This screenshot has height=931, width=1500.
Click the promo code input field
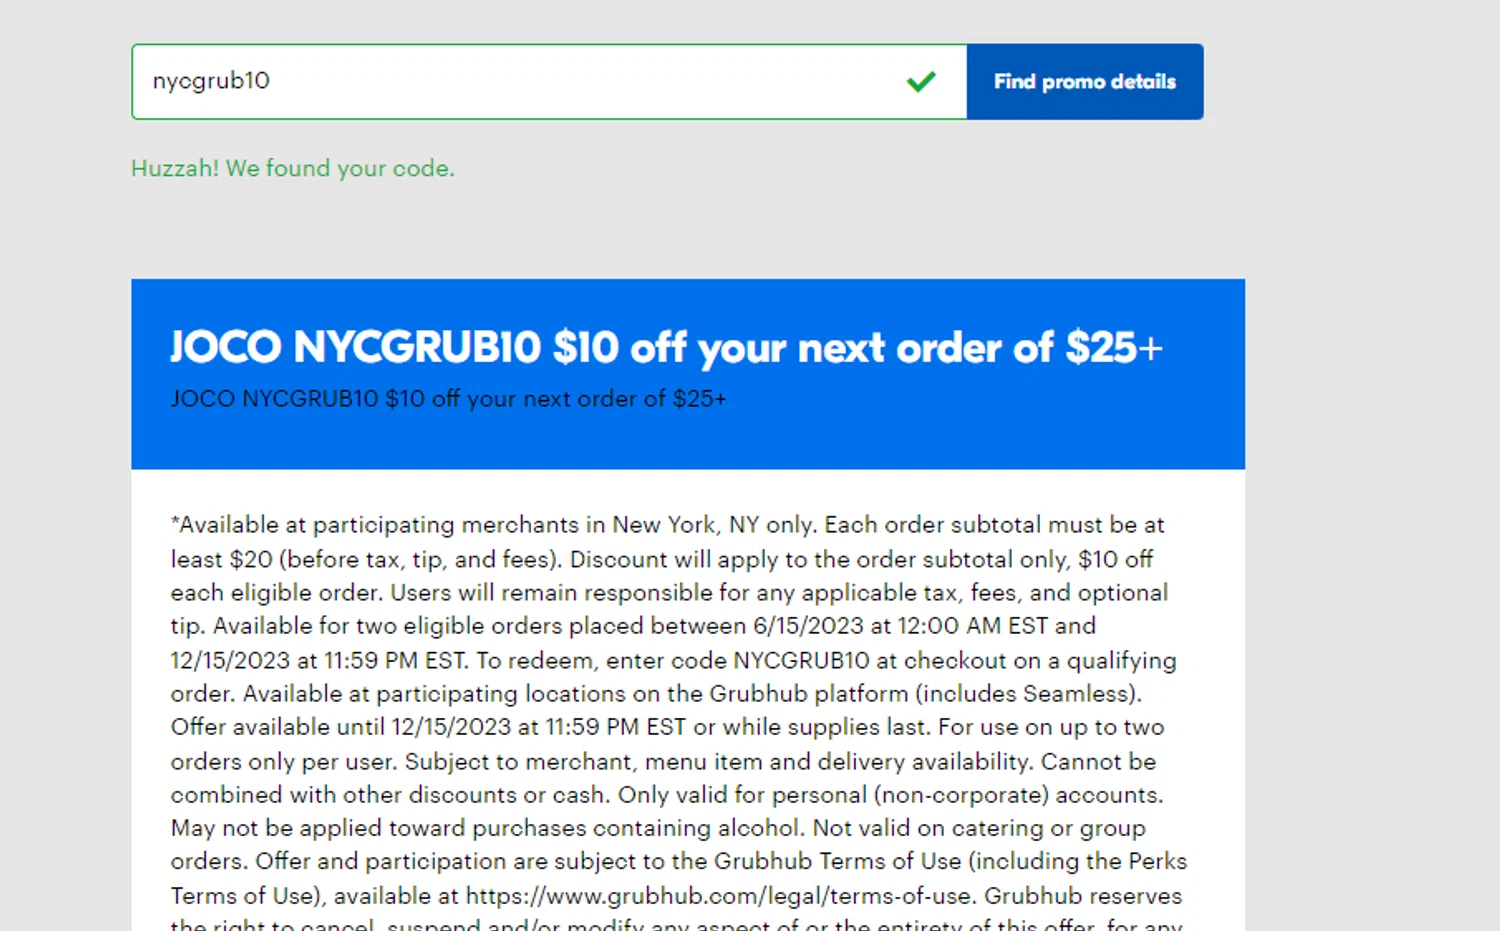coord(520,82)
